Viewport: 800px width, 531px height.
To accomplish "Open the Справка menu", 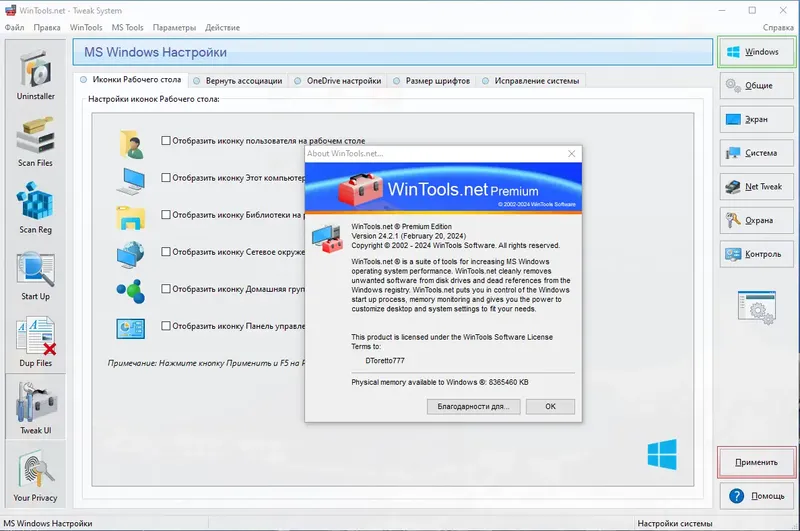I will point(778,28).
